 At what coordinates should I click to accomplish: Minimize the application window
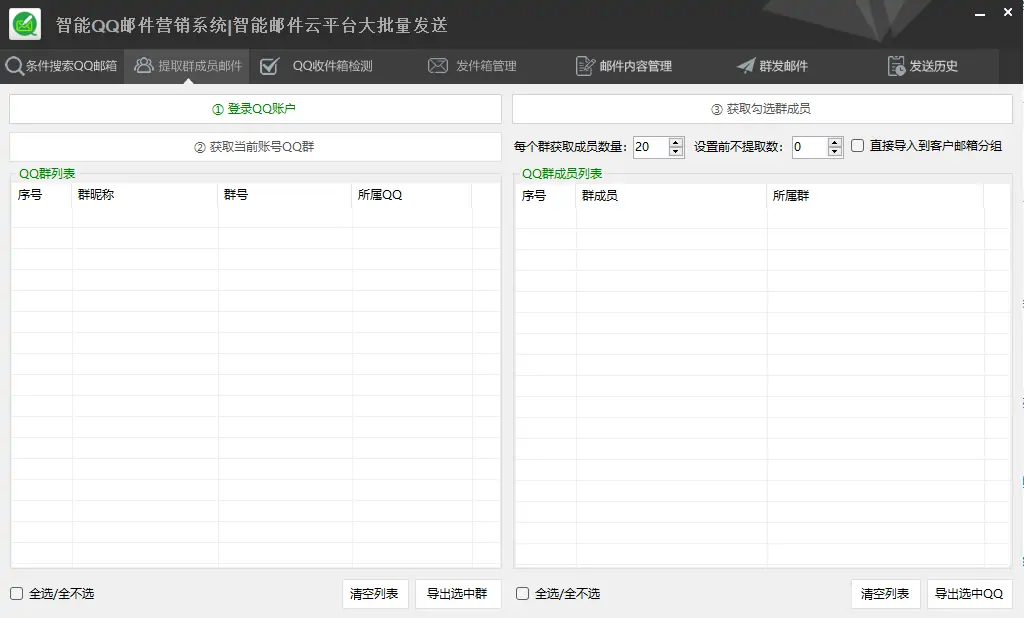point(980,13)
